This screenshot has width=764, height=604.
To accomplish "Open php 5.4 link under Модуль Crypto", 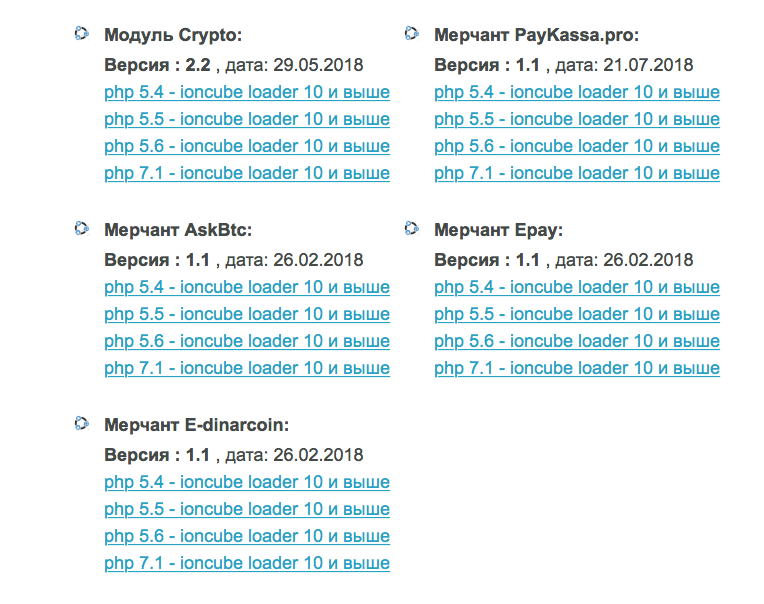I will 247,92.
